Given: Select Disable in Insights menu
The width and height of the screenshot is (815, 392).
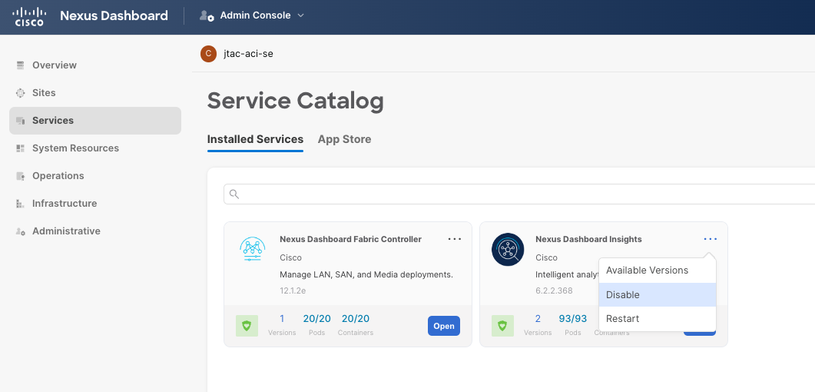Looking at the screenshot, I should pyautogui.click(x=658, y=295).
